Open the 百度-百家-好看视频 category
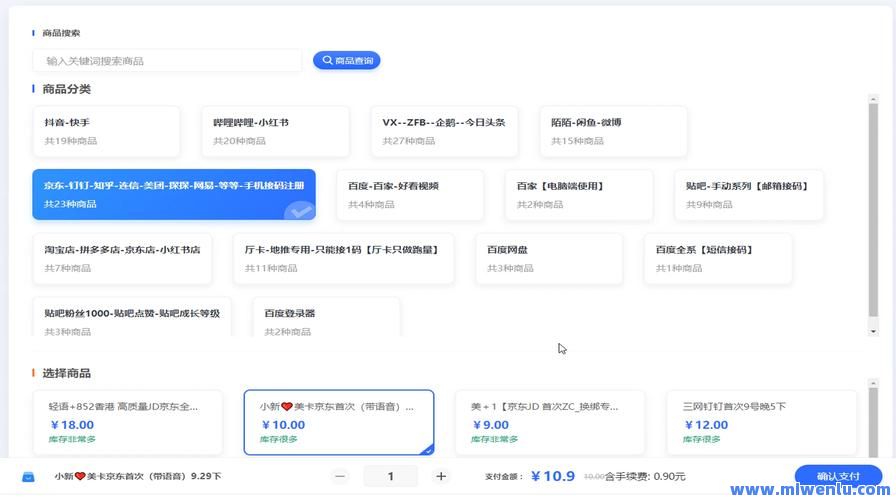896x500 pixels. (x=410, y=195)
